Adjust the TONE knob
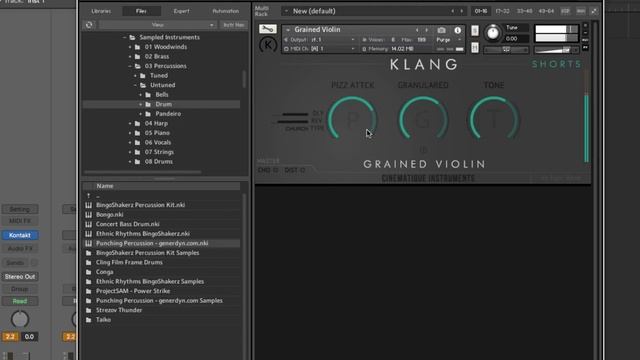 point(494,119)
